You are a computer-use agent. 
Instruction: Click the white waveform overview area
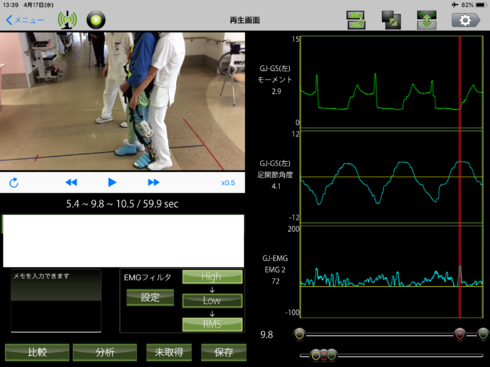point(123,241)
